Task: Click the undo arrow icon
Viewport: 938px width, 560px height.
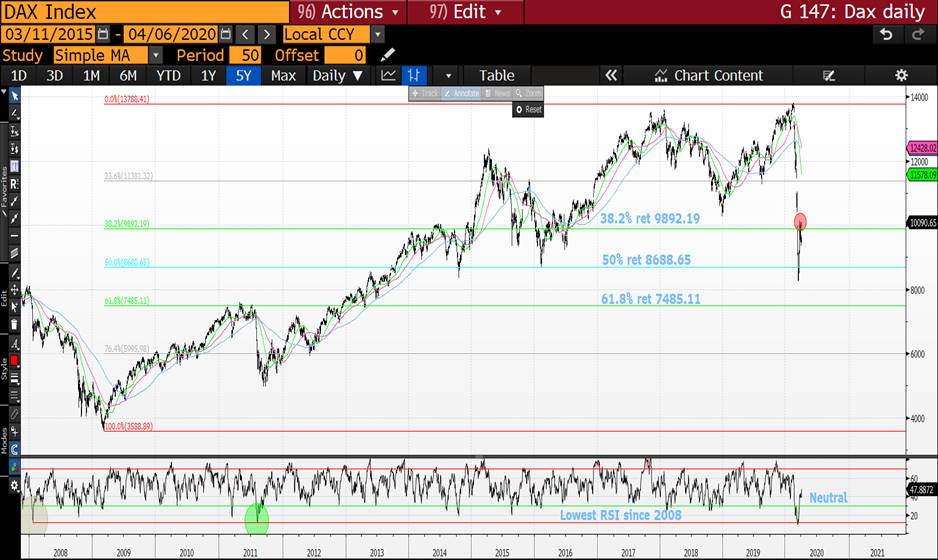Action: pyautogui.click(x=886, y=35)
